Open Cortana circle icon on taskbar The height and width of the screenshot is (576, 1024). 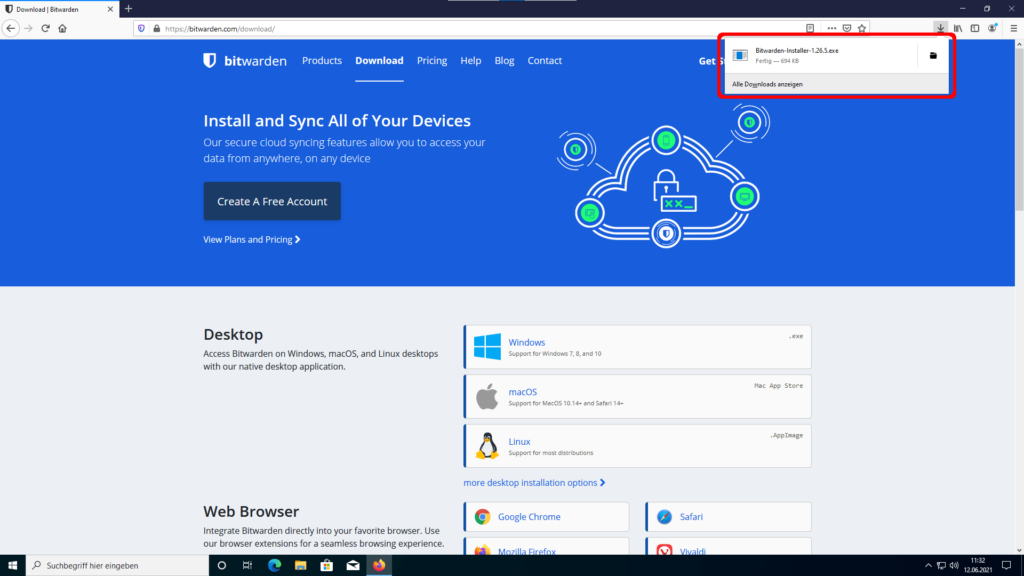222,566
